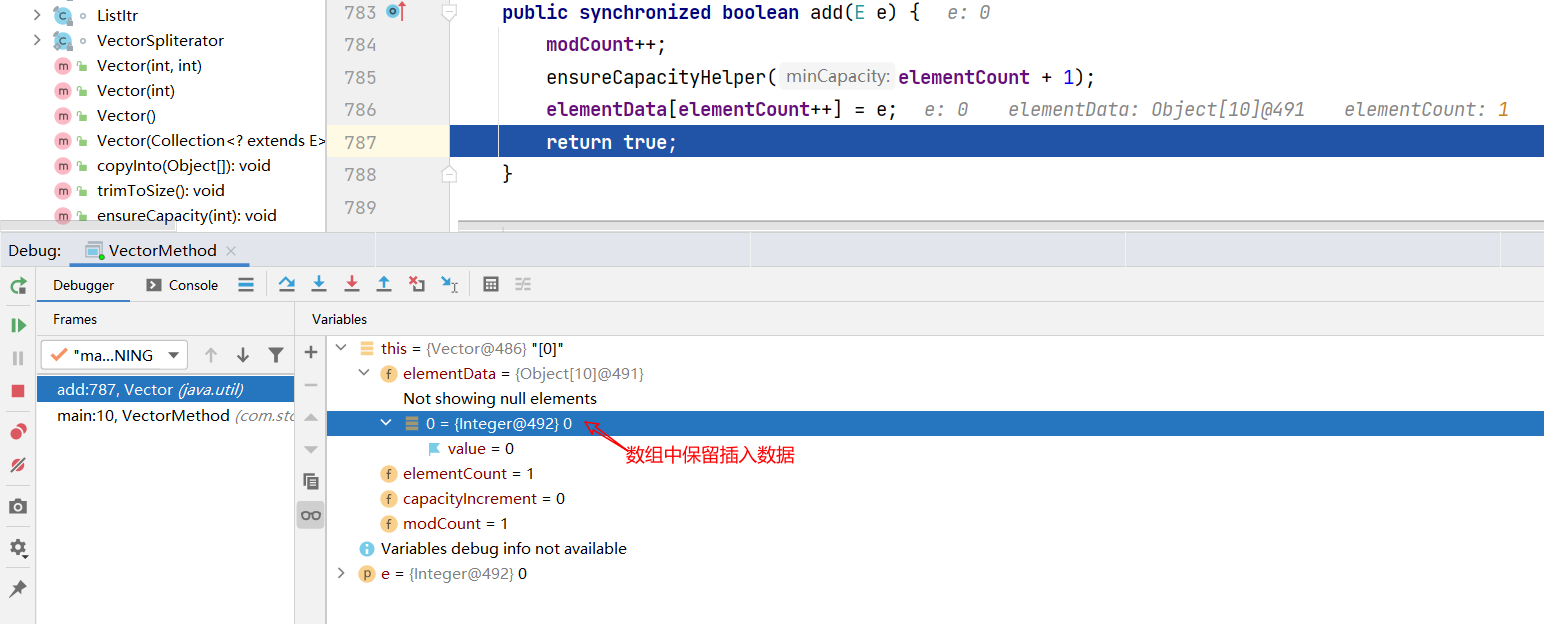Viewport: 1544px width, 624px height.
Task: Select the capacityIncrement = 0 variable
Action: click(935, 498)
